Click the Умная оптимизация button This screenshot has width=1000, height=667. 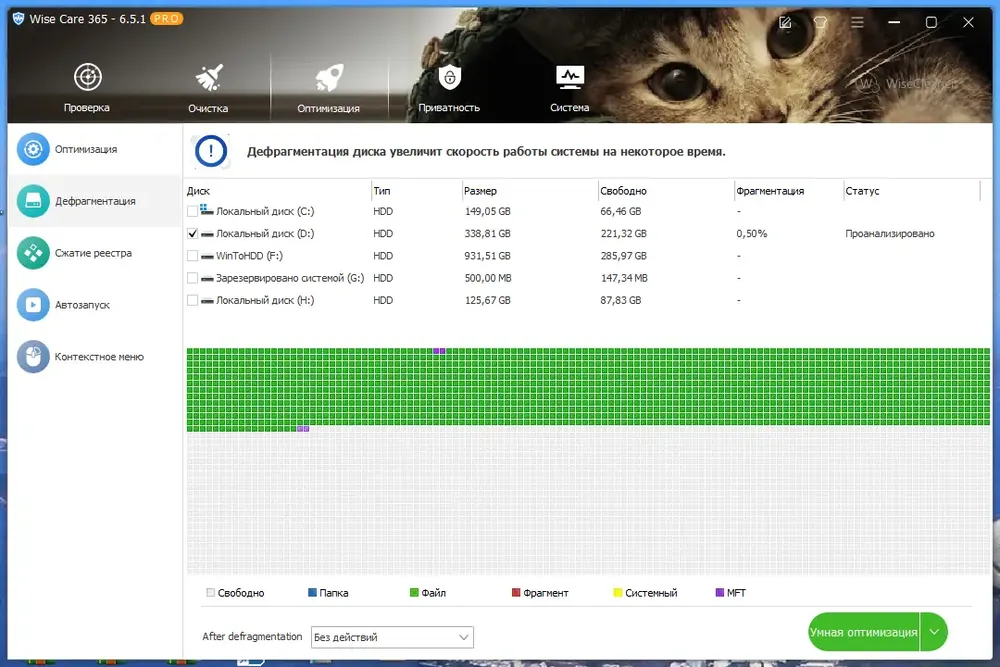864,632
